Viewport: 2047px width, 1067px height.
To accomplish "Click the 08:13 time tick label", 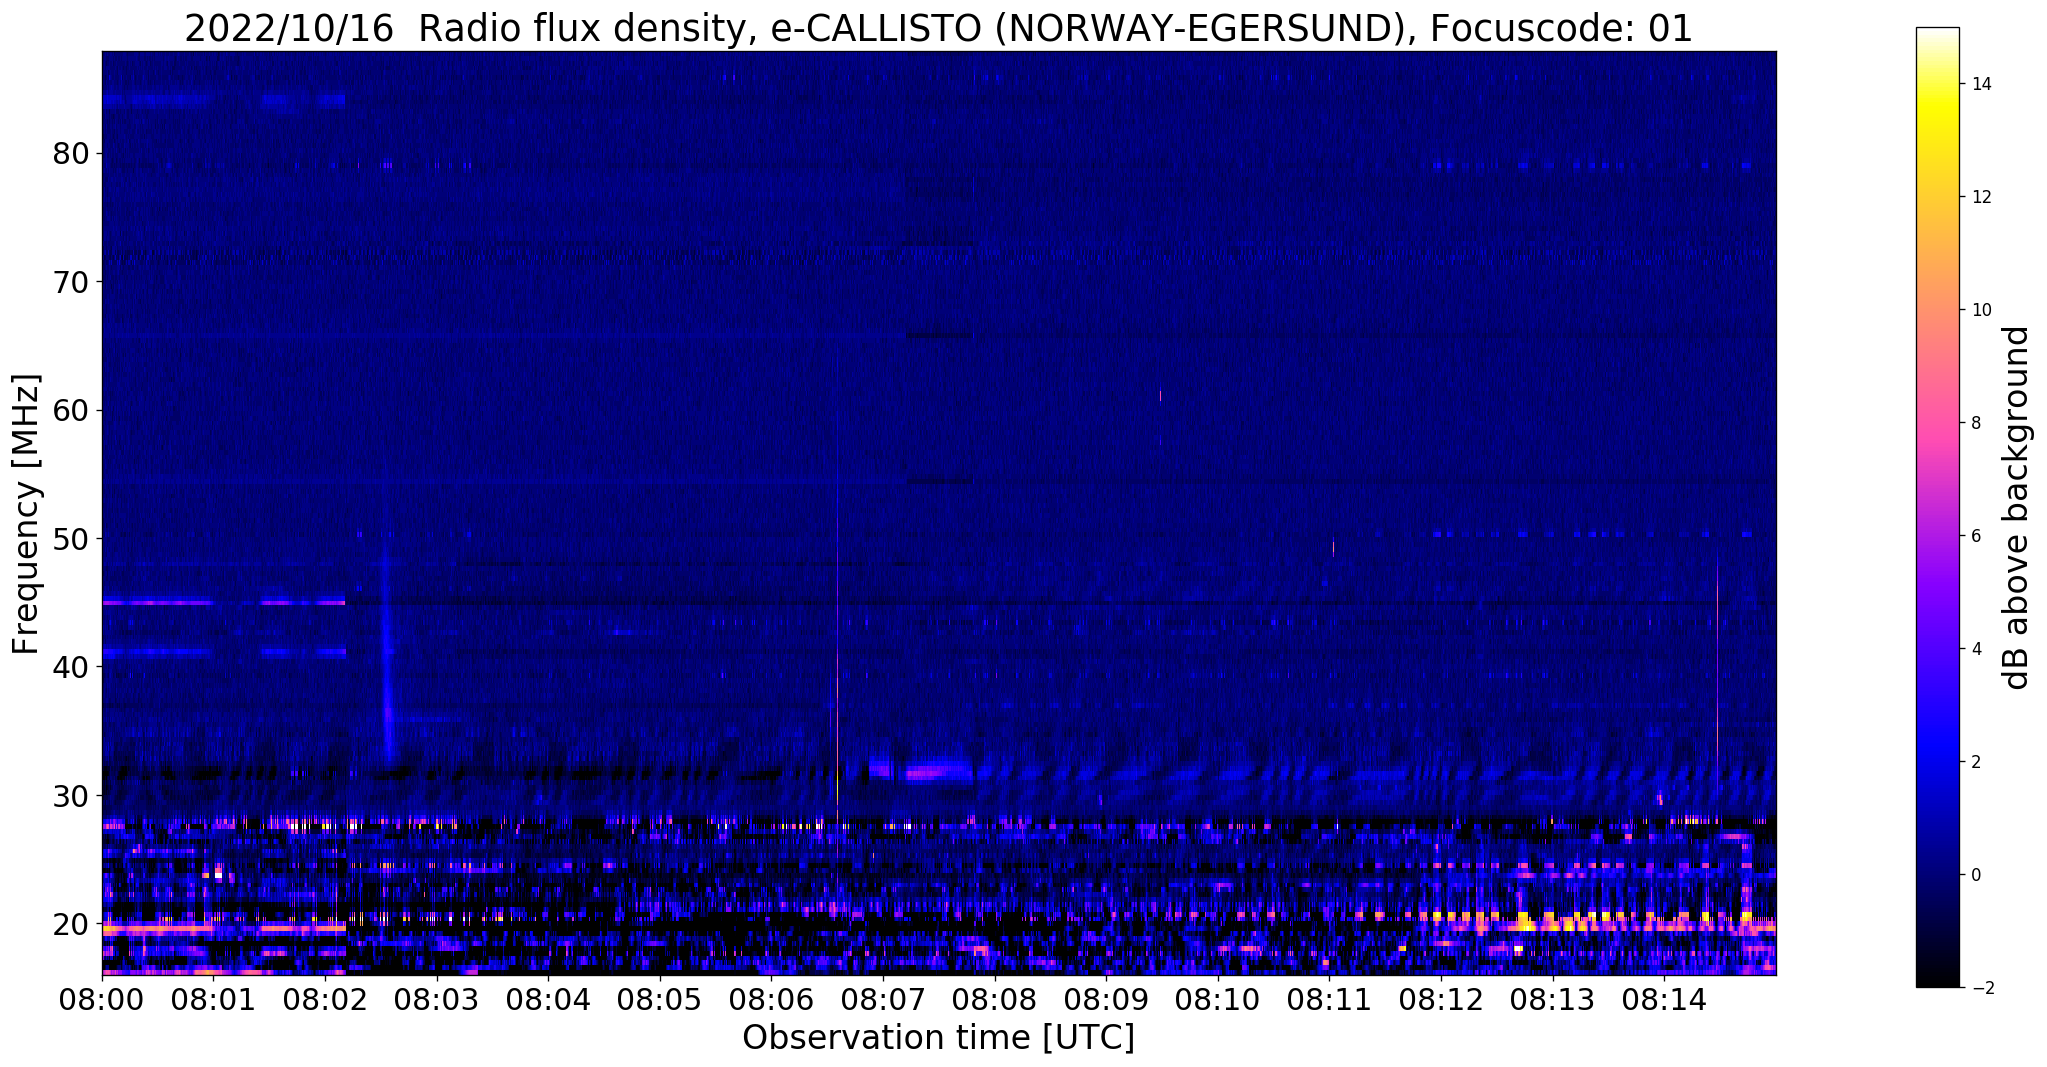I will coord(1552,999).
